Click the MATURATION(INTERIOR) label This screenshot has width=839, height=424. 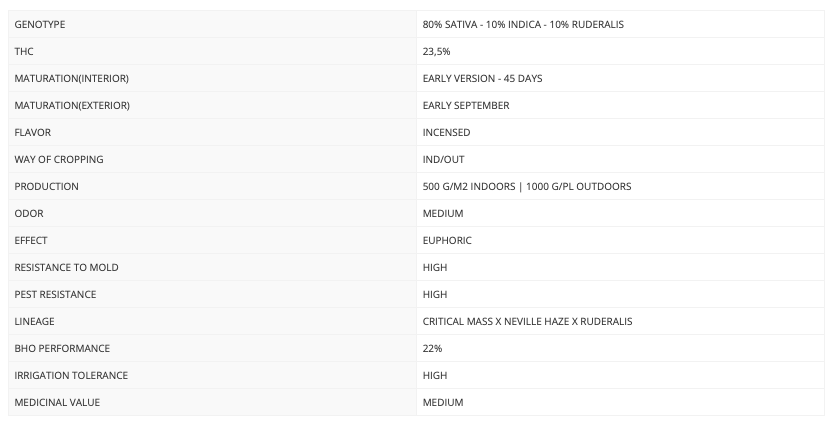(x=71, y=78)
